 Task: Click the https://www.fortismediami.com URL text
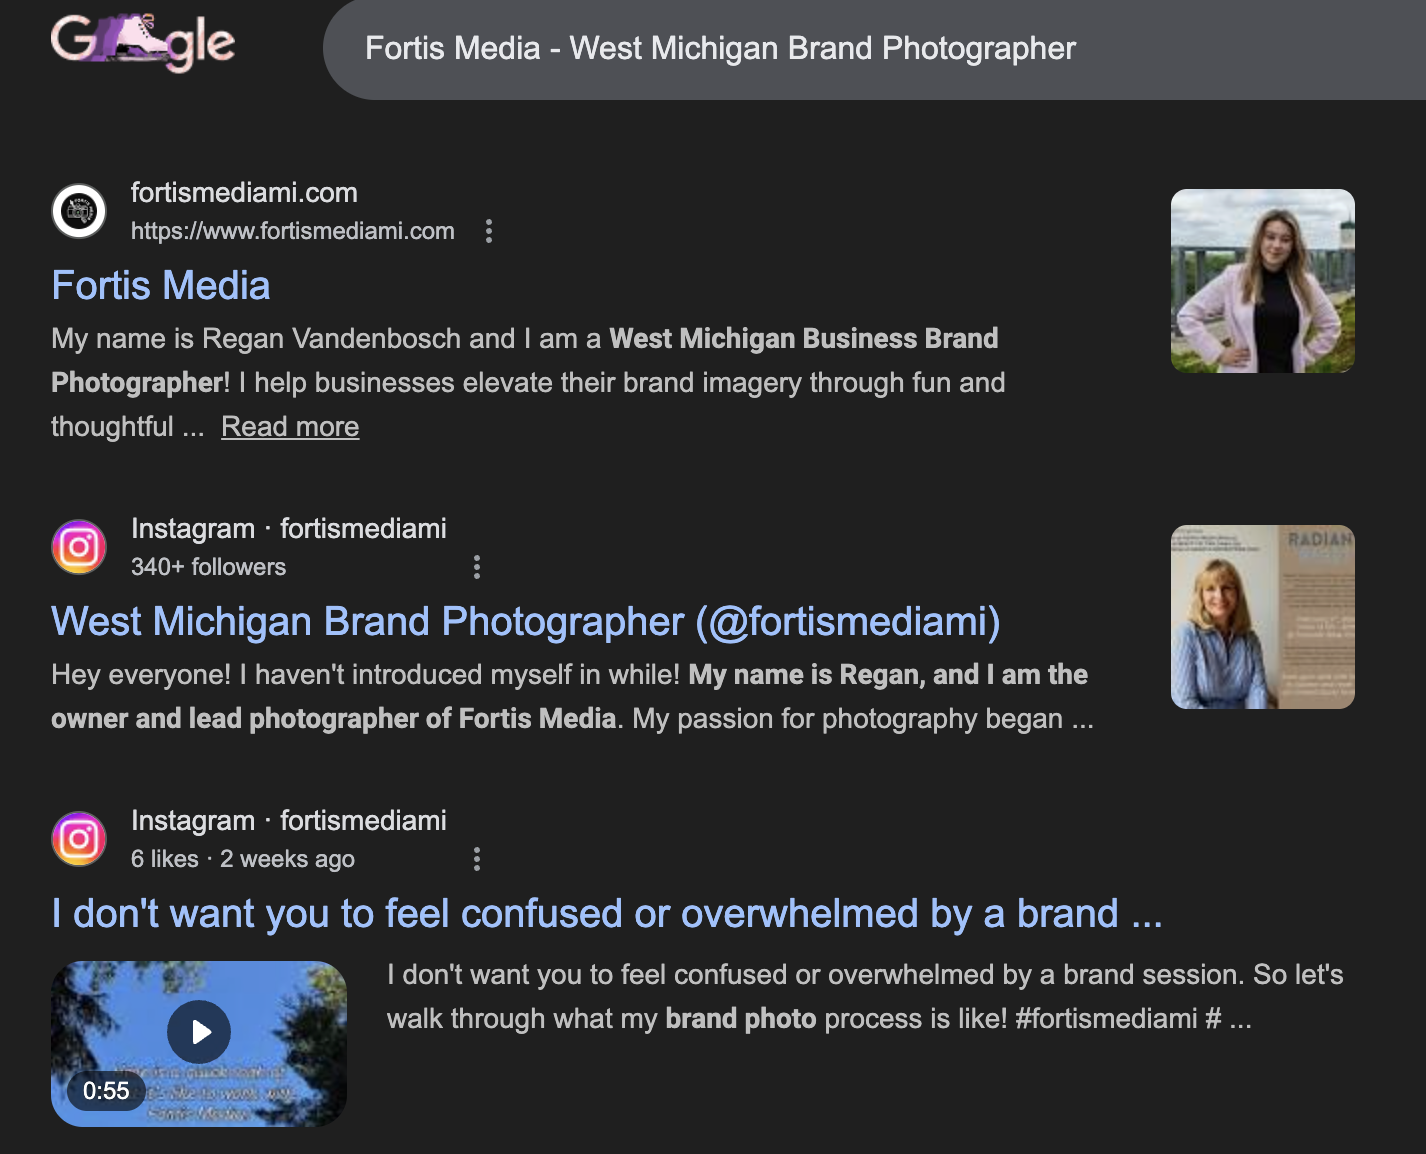[x=293, y=231]
